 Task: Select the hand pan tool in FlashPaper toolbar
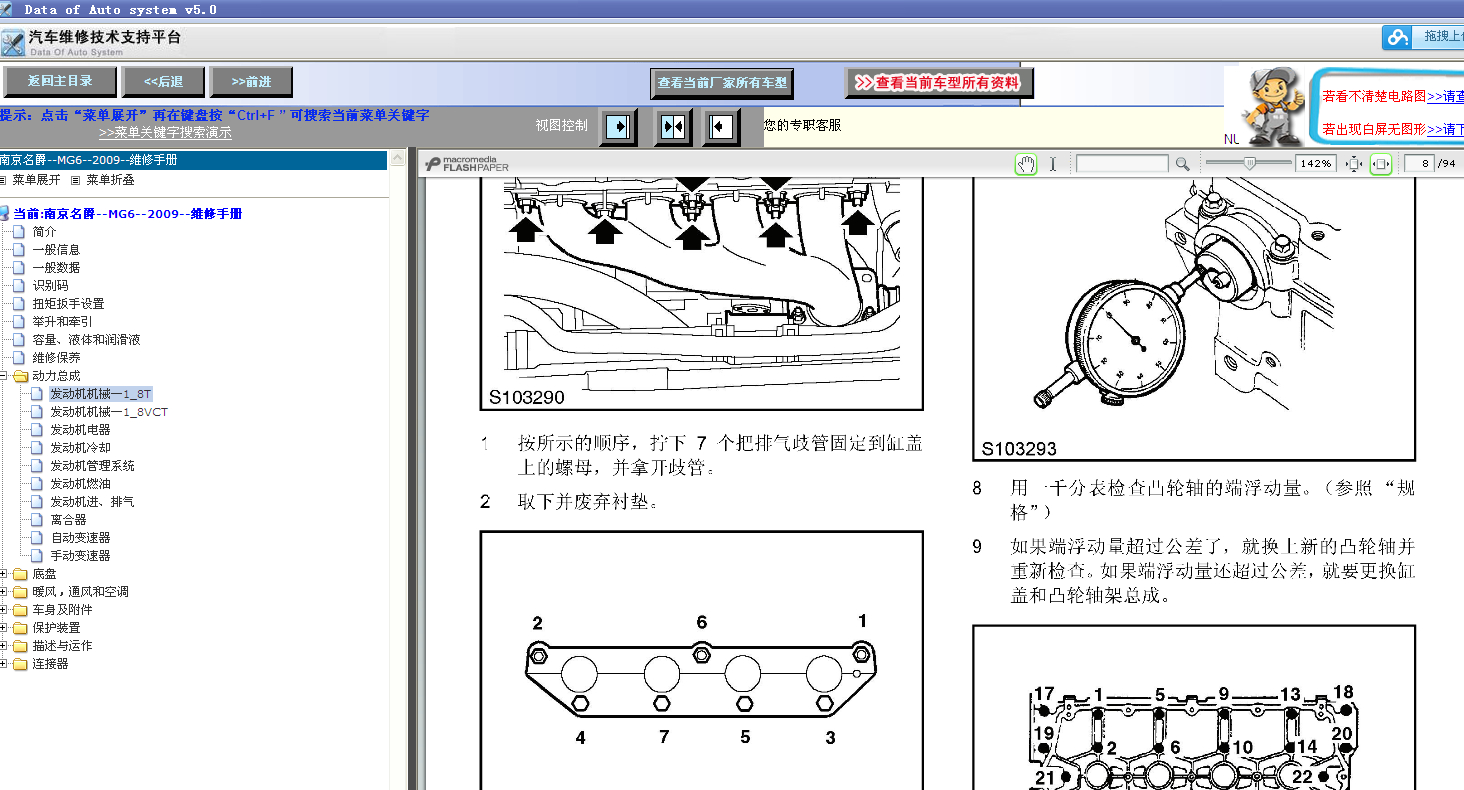[1026, 164]
